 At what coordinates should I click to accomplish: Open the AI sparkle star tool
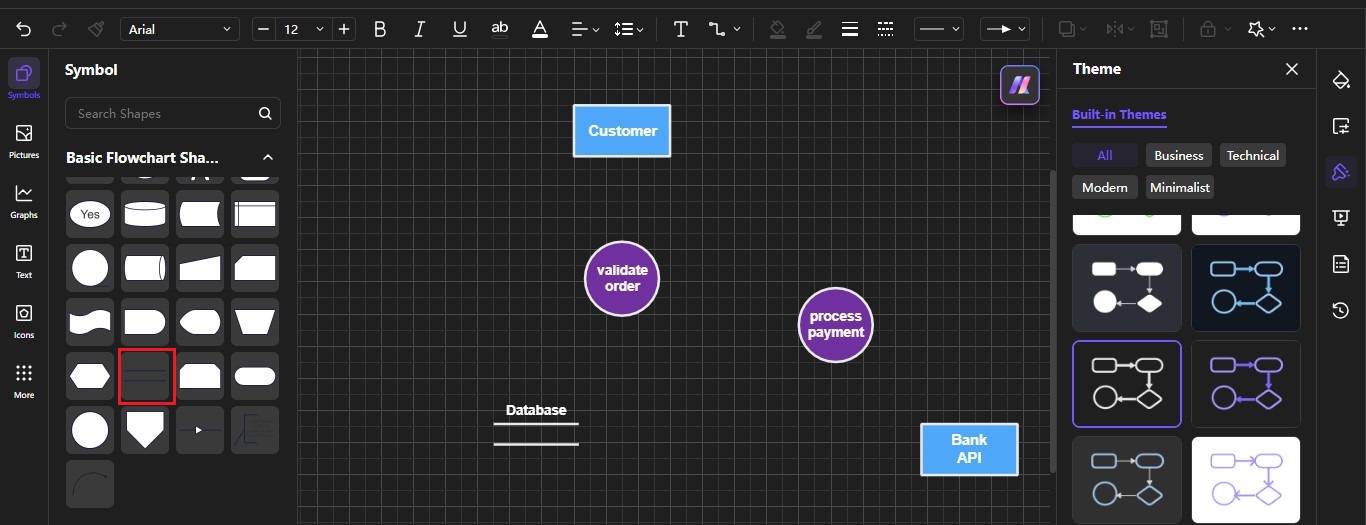(1262, 29)
